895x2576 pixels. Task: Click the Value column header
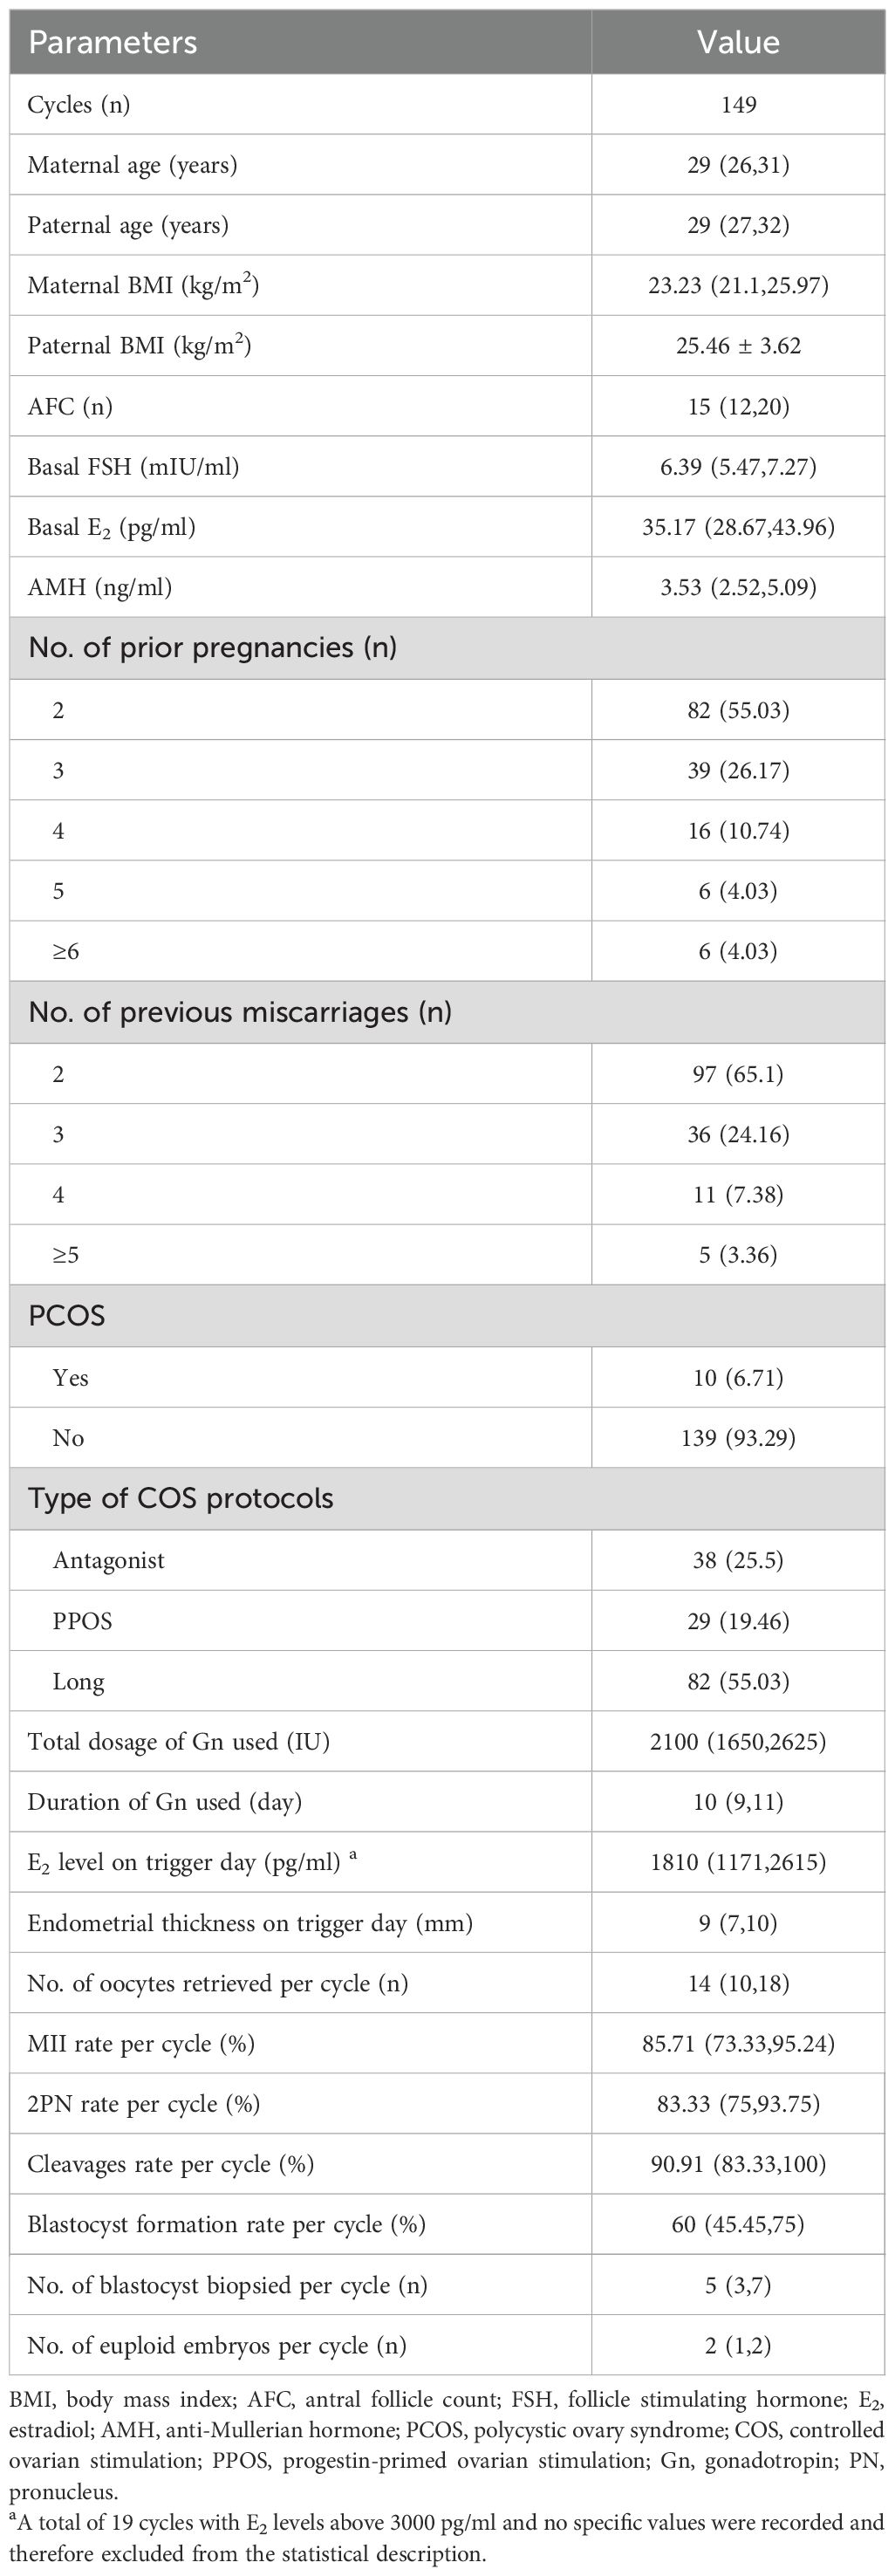click(738, 42)
